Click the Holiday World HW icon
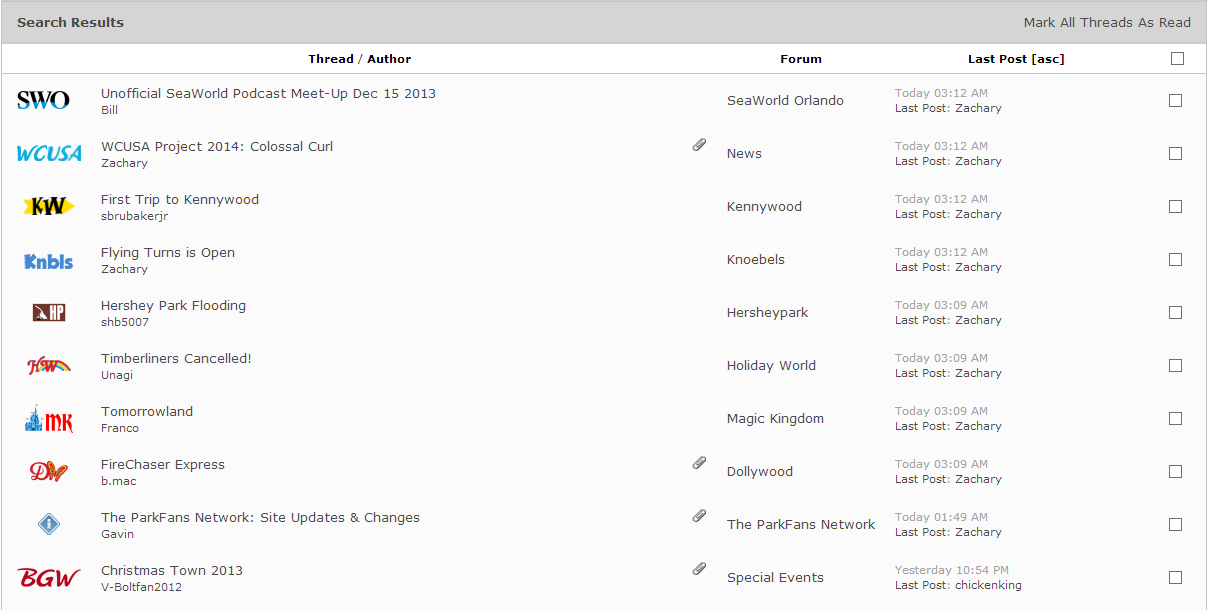 48,366
